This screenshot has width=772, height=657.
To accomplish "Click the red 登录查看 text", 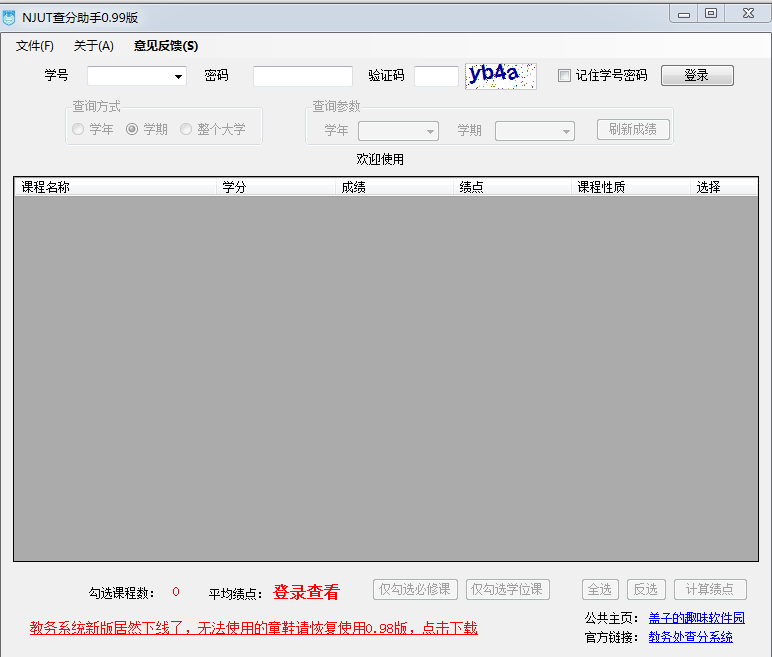I will tap(306, 592).
